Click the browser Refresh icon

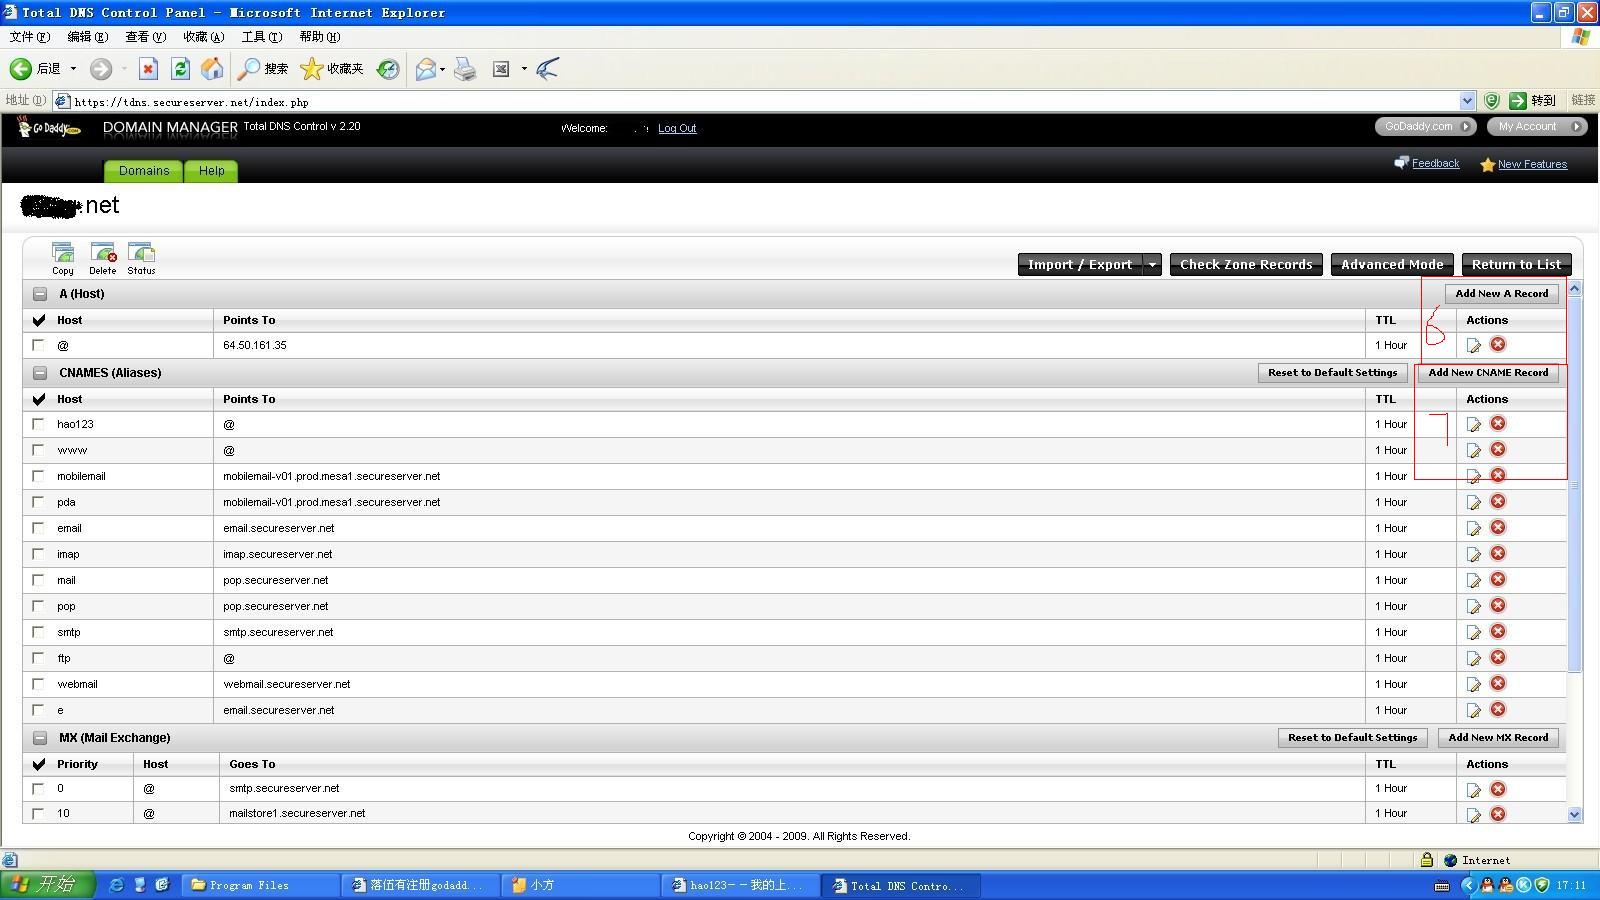pos(180,68)
